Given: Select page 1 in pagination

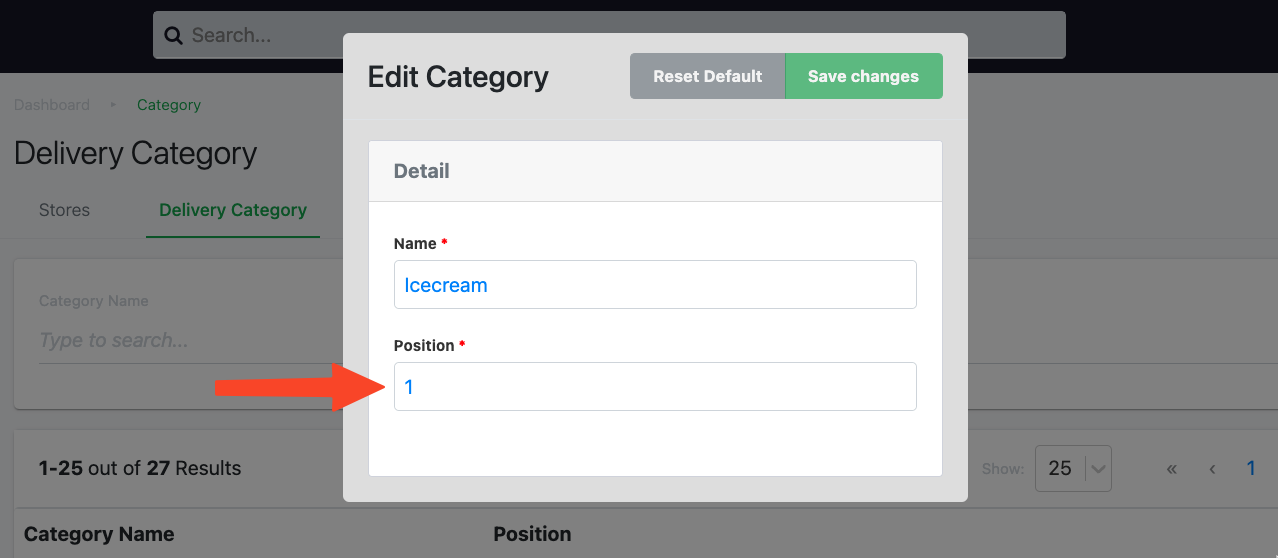Looking at the screenshot, I should pyautogui.click(x=1250, y=468).
